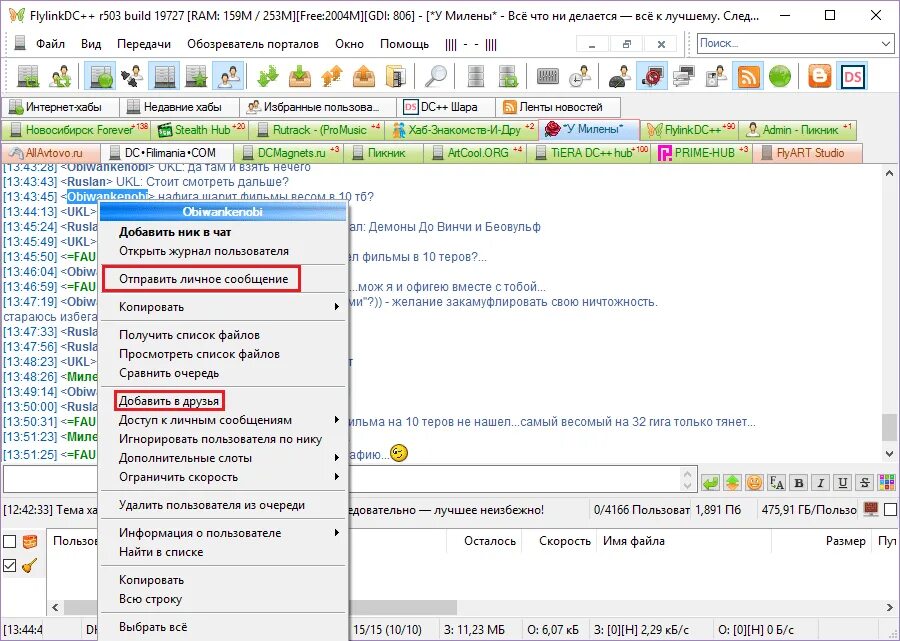
Task: Apply strikethrough formatting with S button
Action: click(x=864, y=483)
